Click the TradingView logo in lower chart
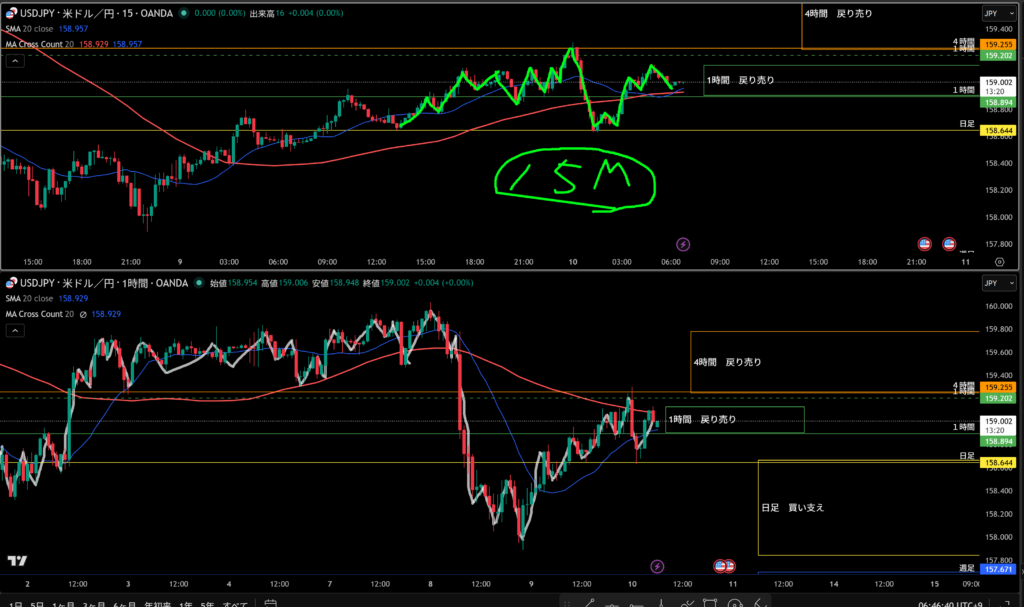This screenshot has width=1024, height=607. pos(17,561)
